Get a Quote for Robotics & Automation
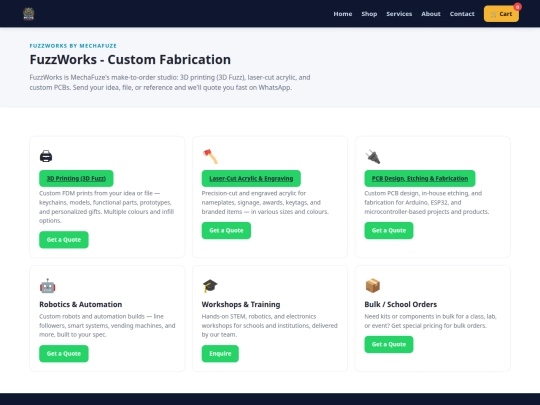This screenshot has height=405, width=540. coord(64,354)
